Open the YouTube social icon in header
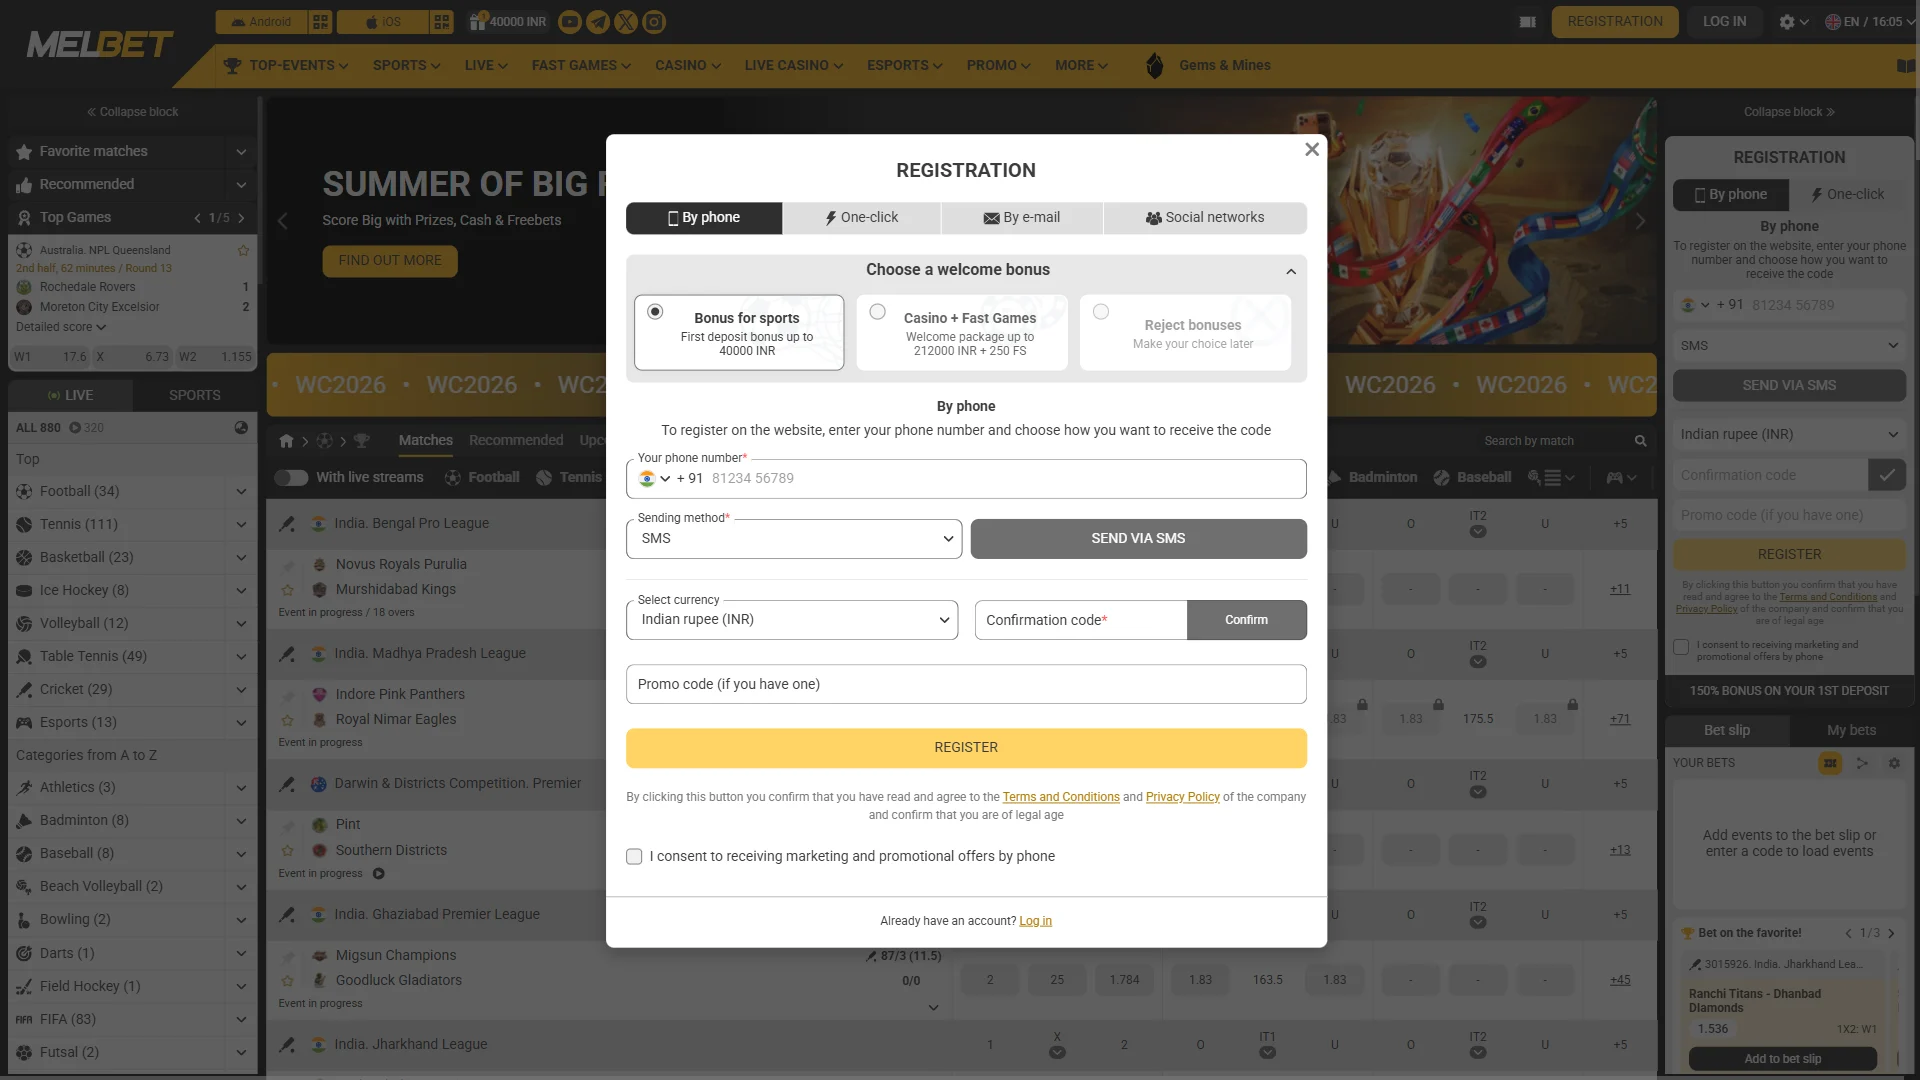Image resolution: width=1920 pixels, height=1080 pixels. pos(570,22)
